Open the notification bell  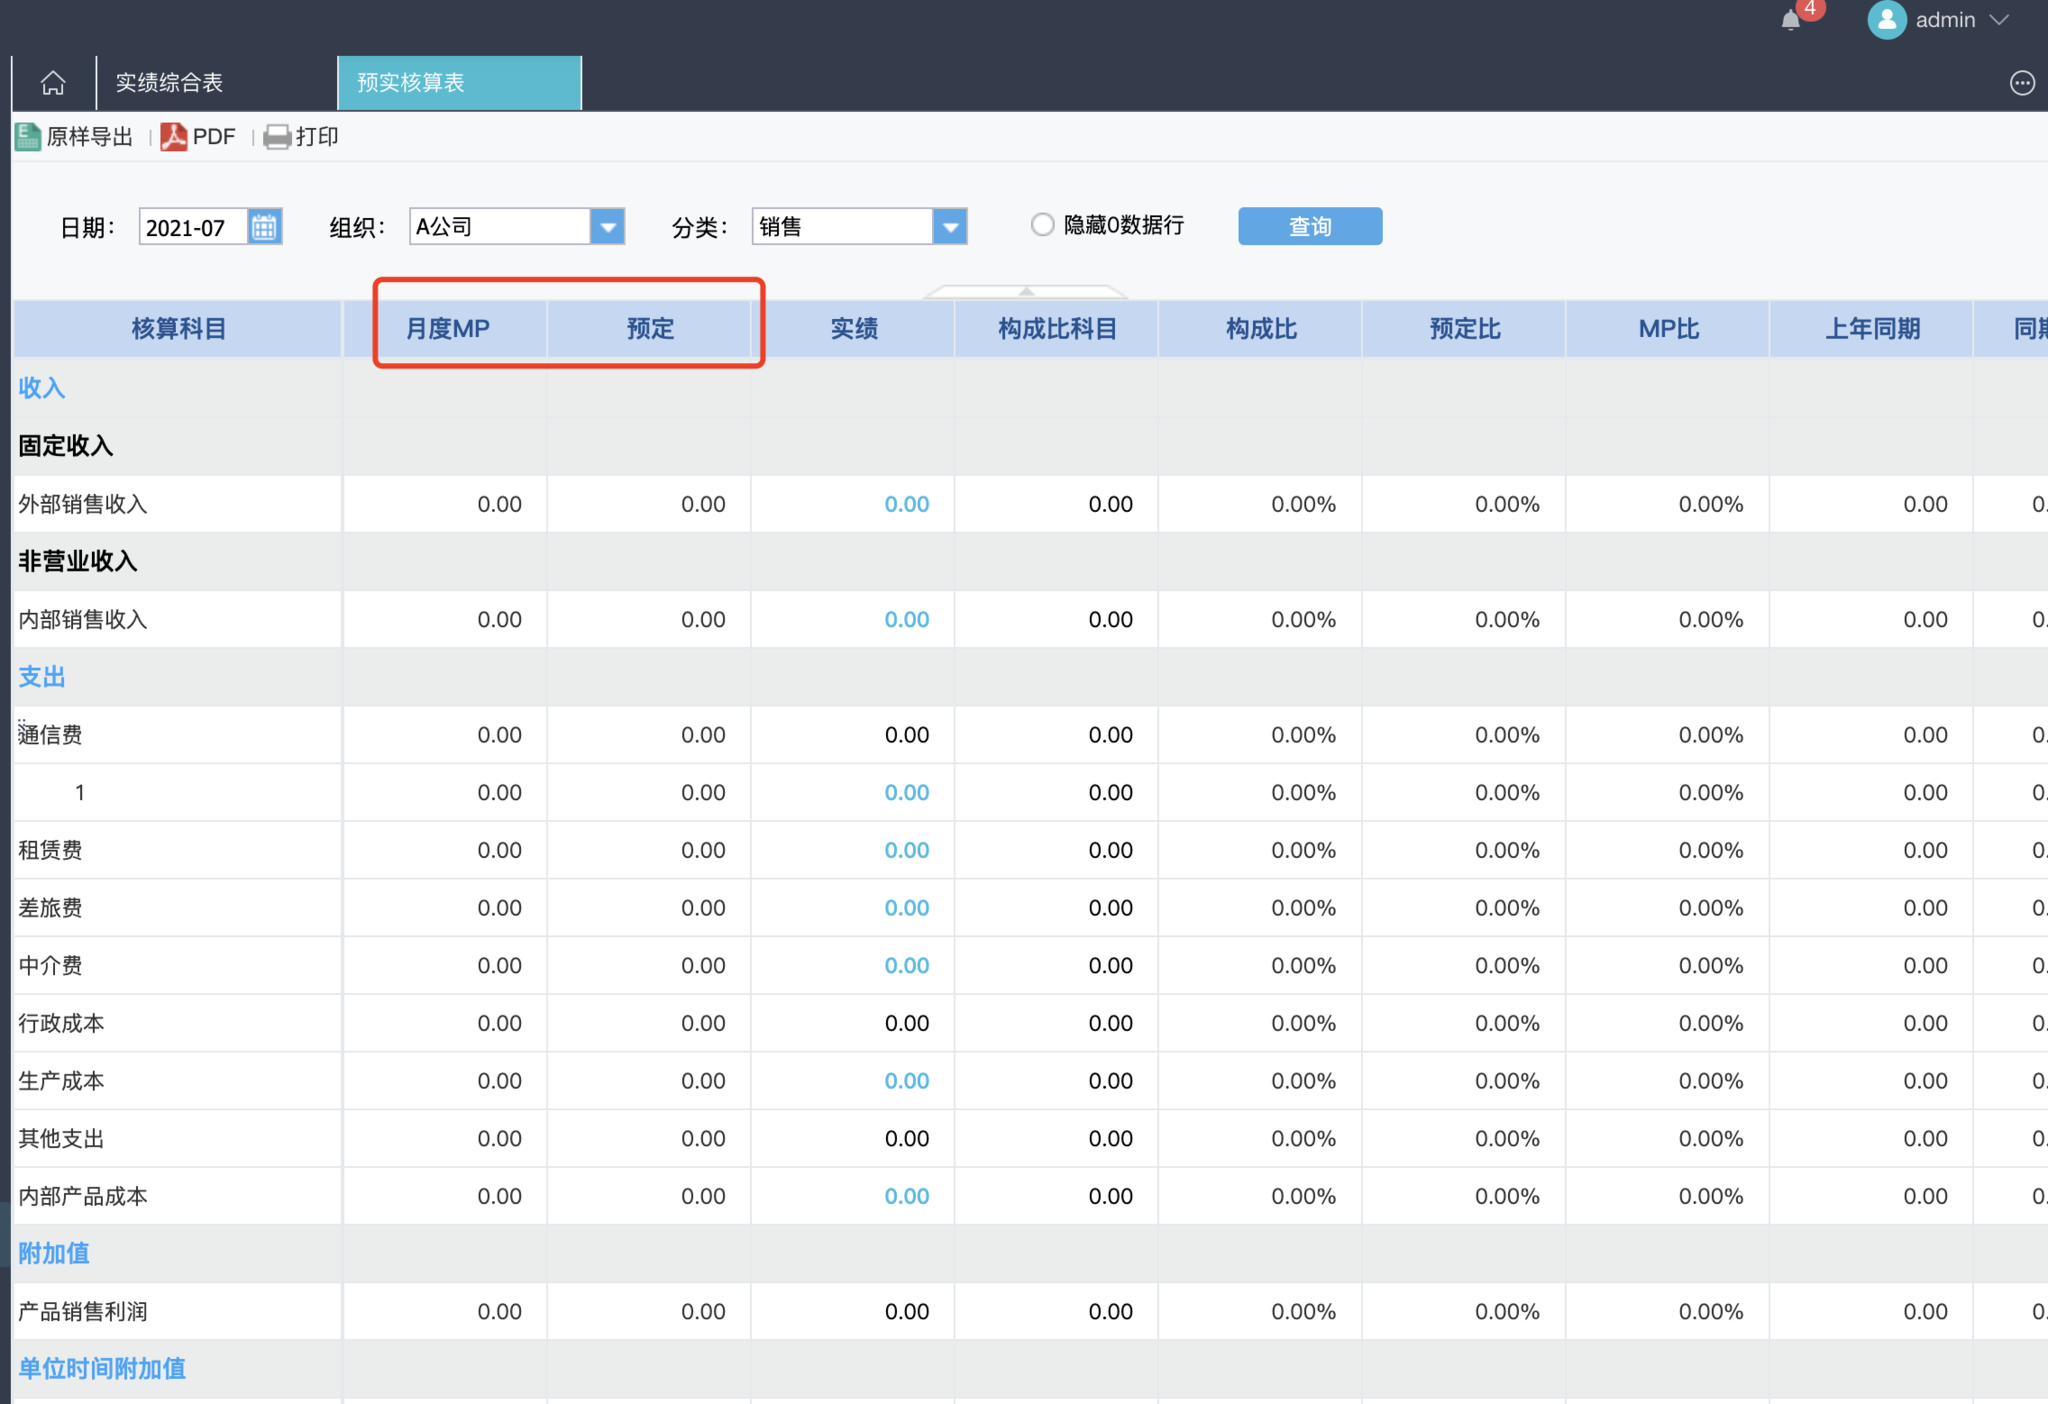tap(1791, 21)
